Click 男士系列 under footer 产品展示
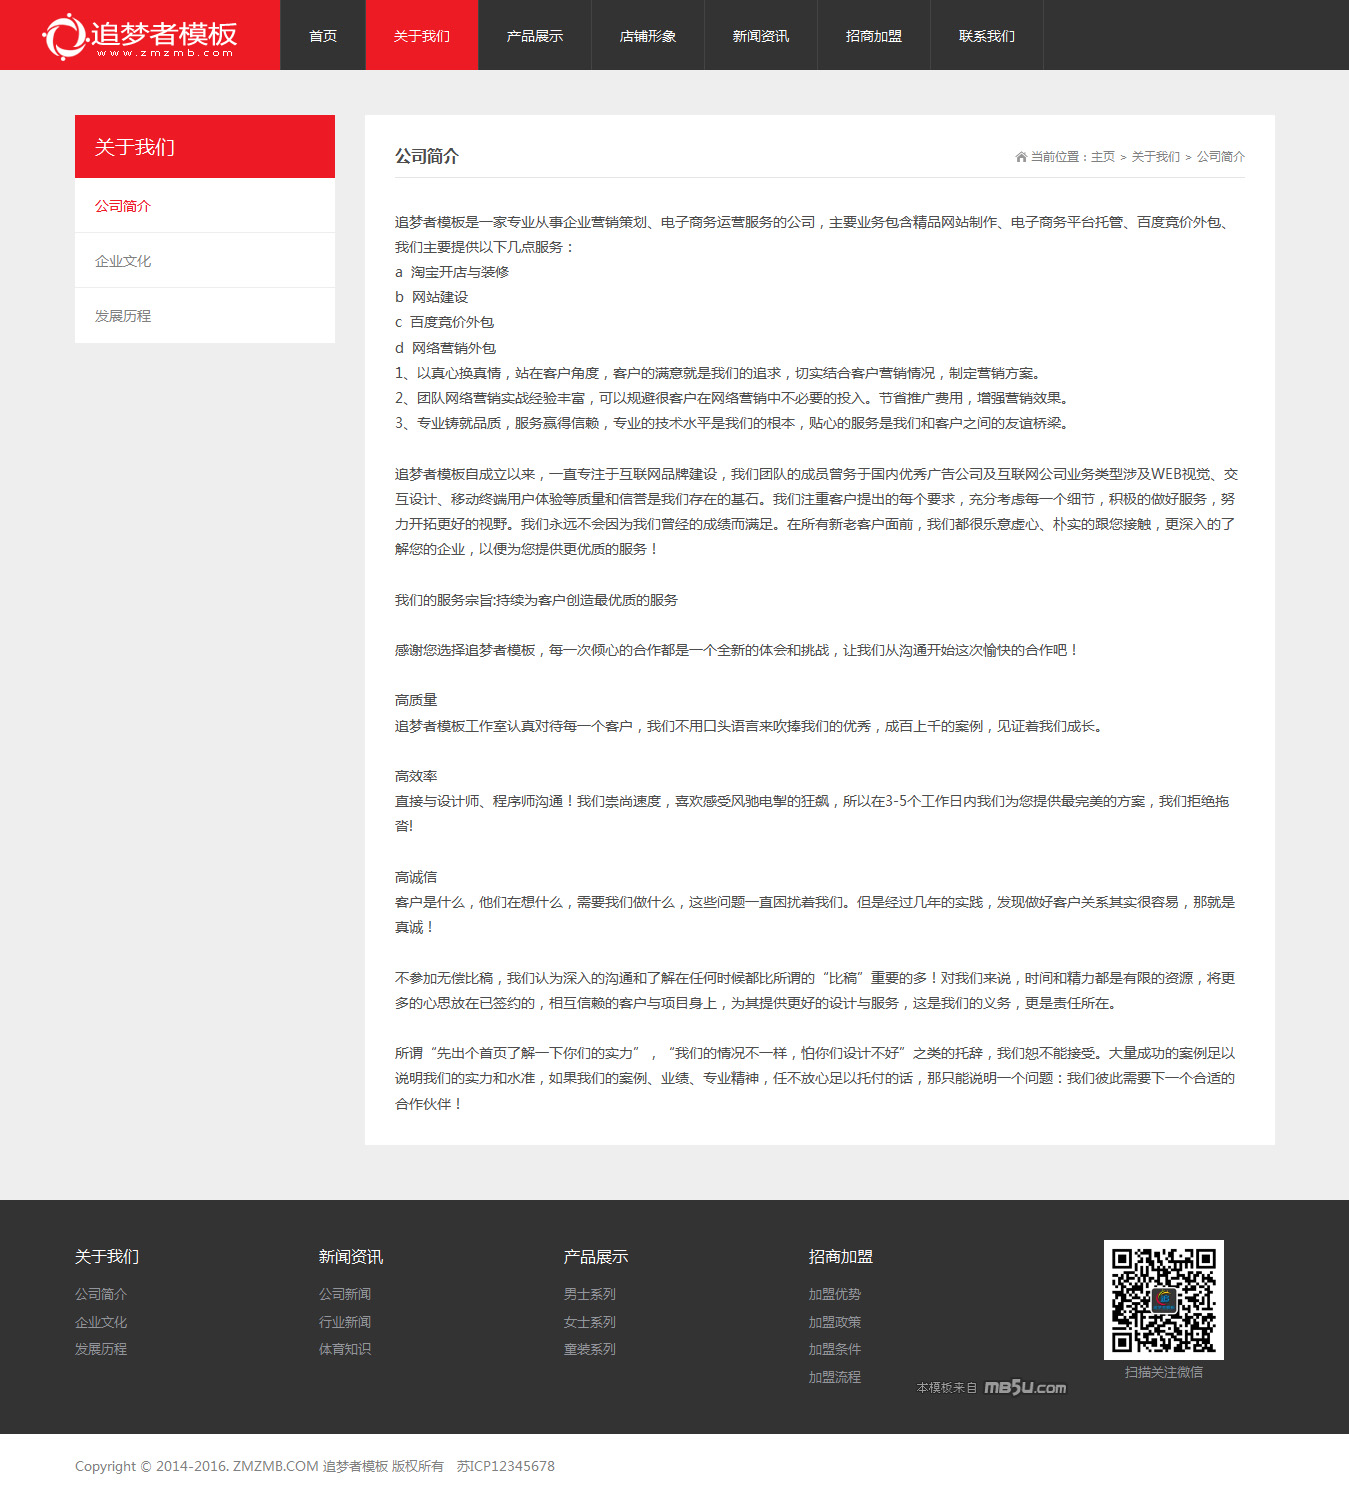This screenshot has width=1349, height=1497. (590, 1294)
